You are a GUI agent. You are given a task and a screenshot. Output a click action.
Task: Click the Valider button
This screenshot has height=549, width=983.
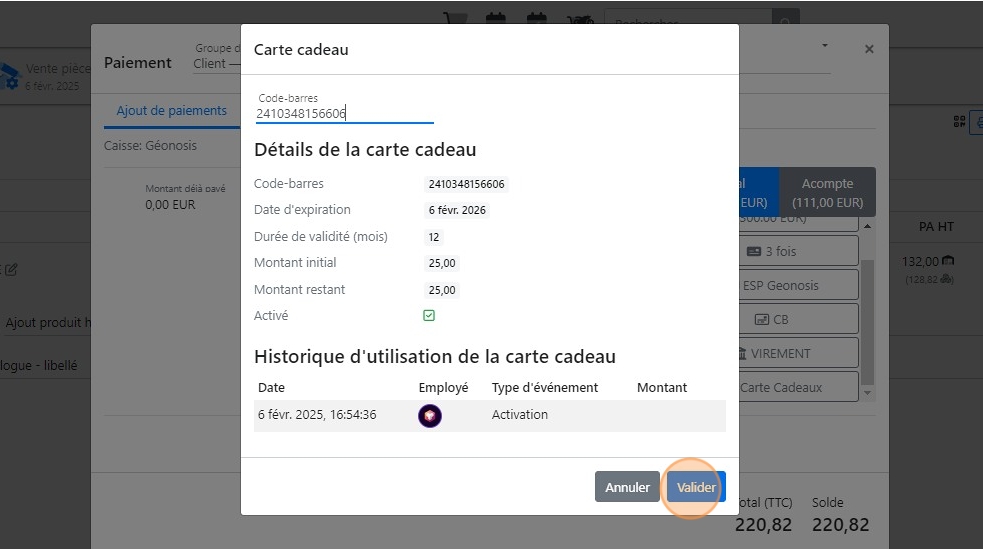pos(696,487)
